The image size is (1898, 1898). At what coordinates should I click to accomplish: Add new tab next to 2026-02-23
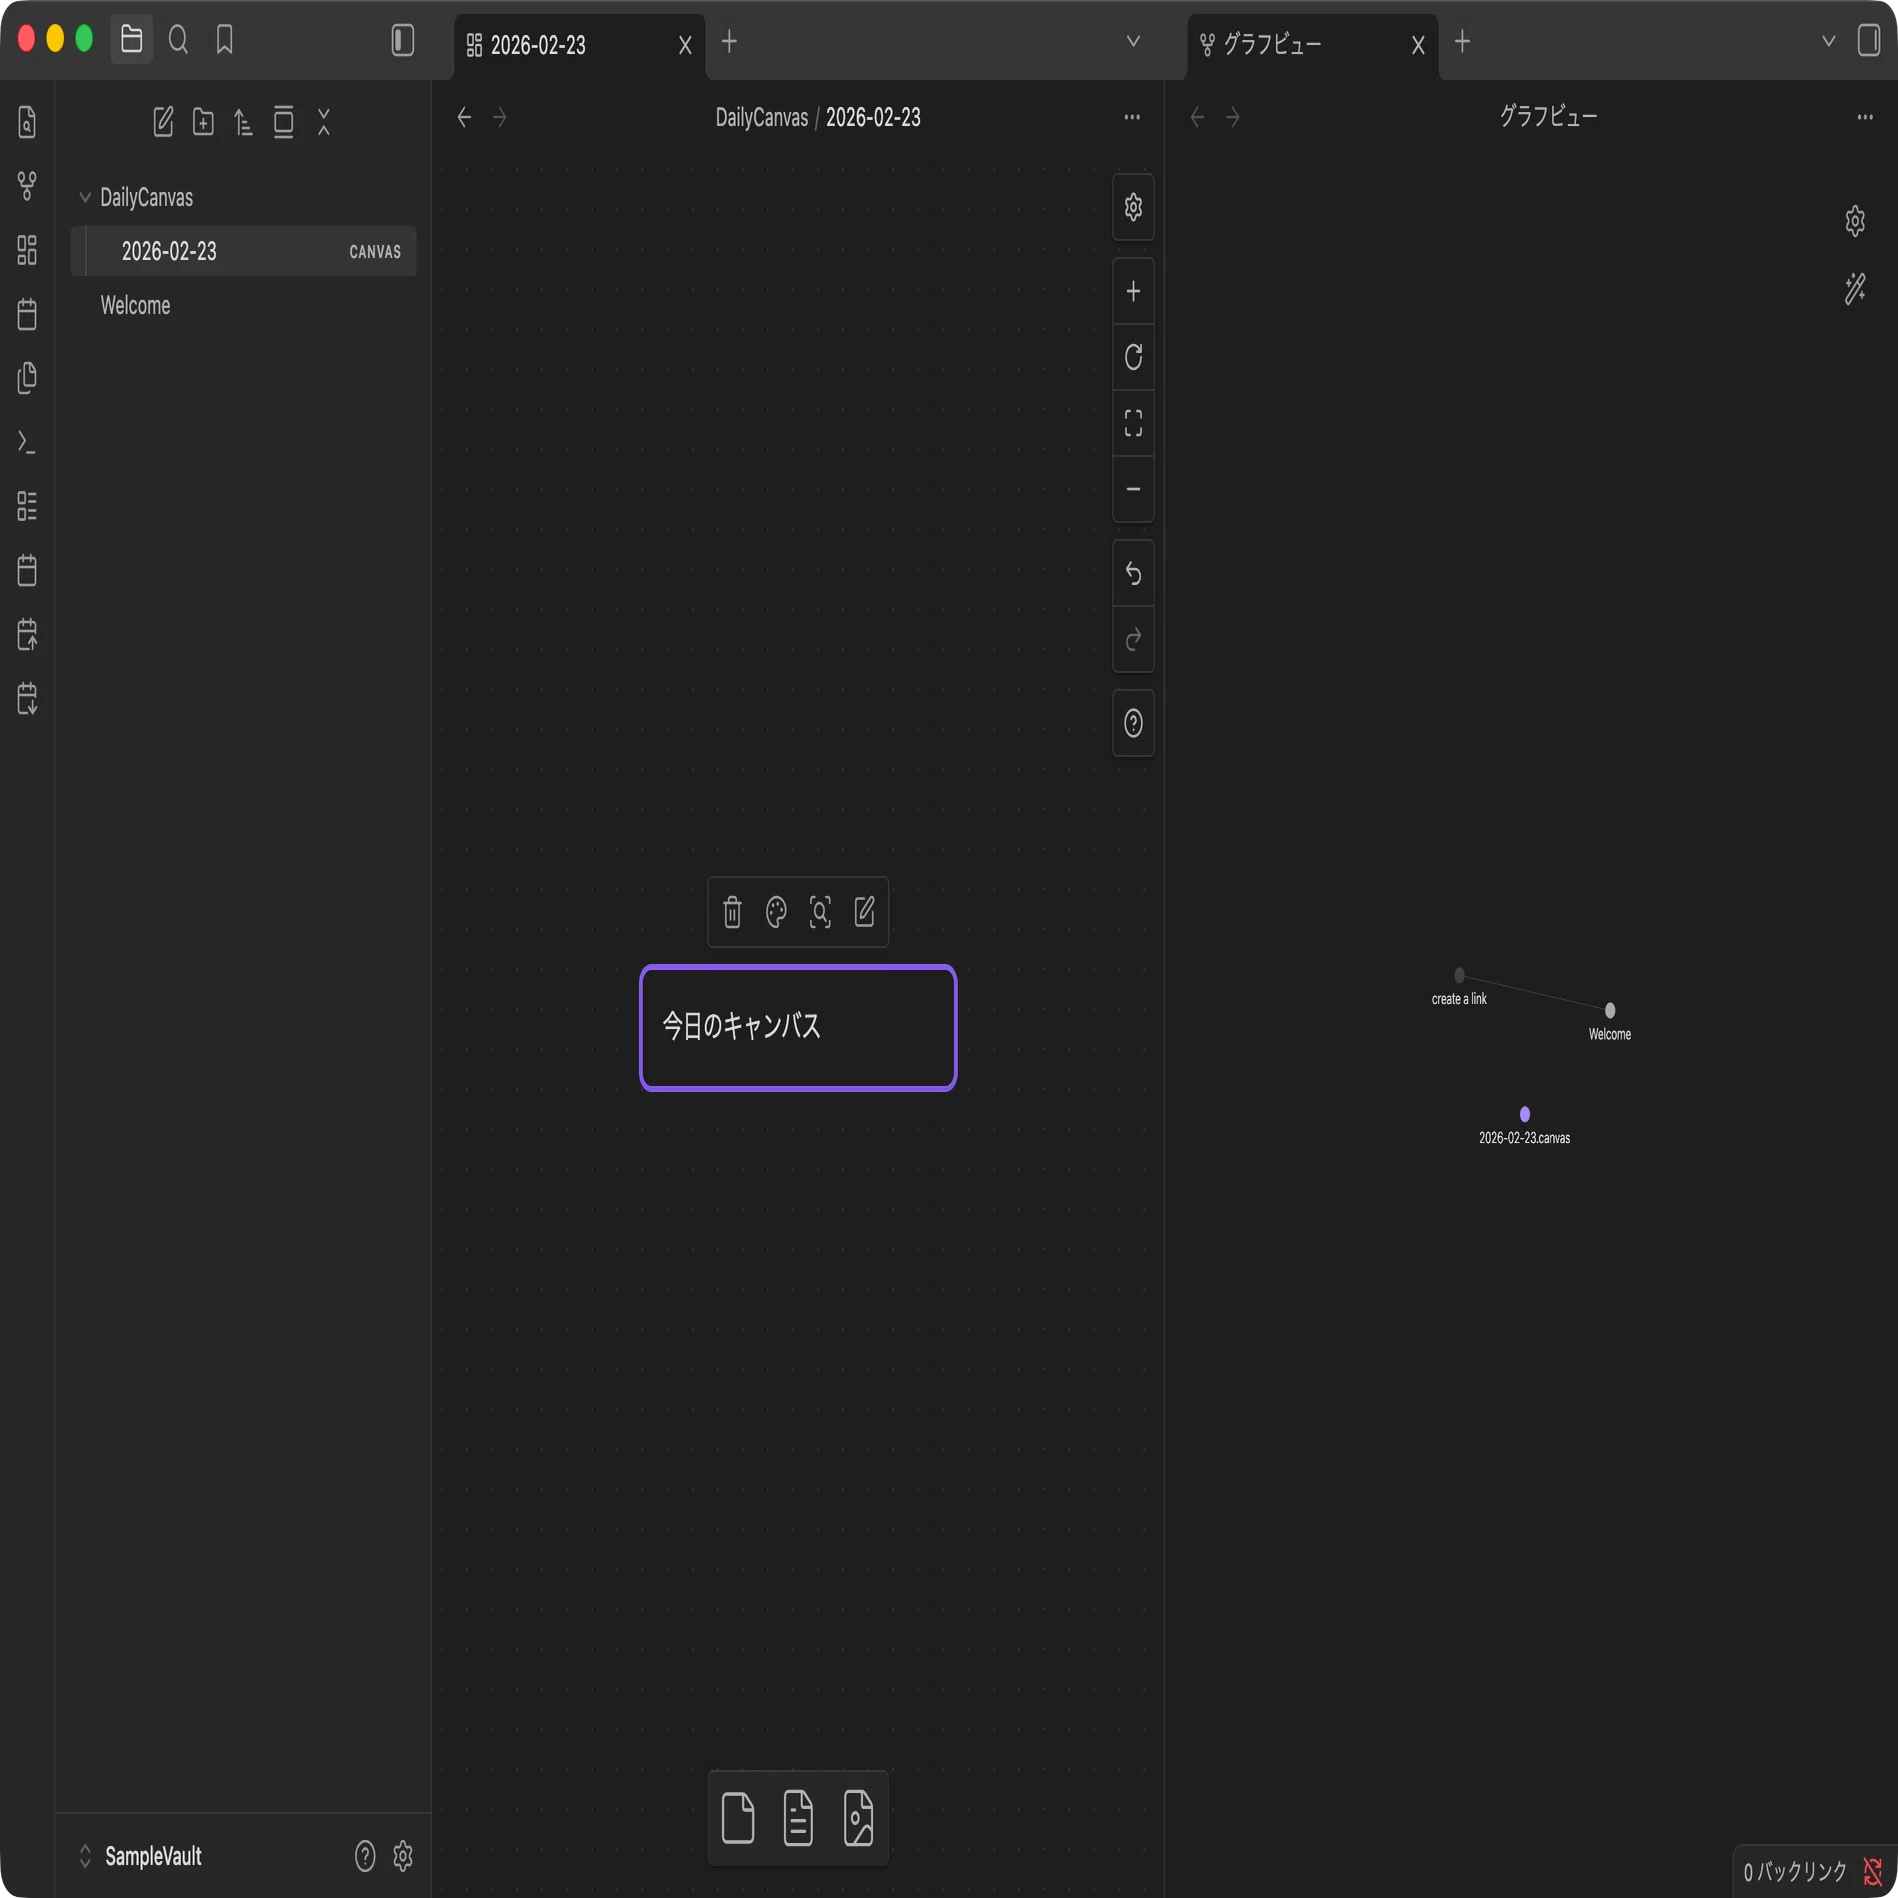click(x=729, y=42)
